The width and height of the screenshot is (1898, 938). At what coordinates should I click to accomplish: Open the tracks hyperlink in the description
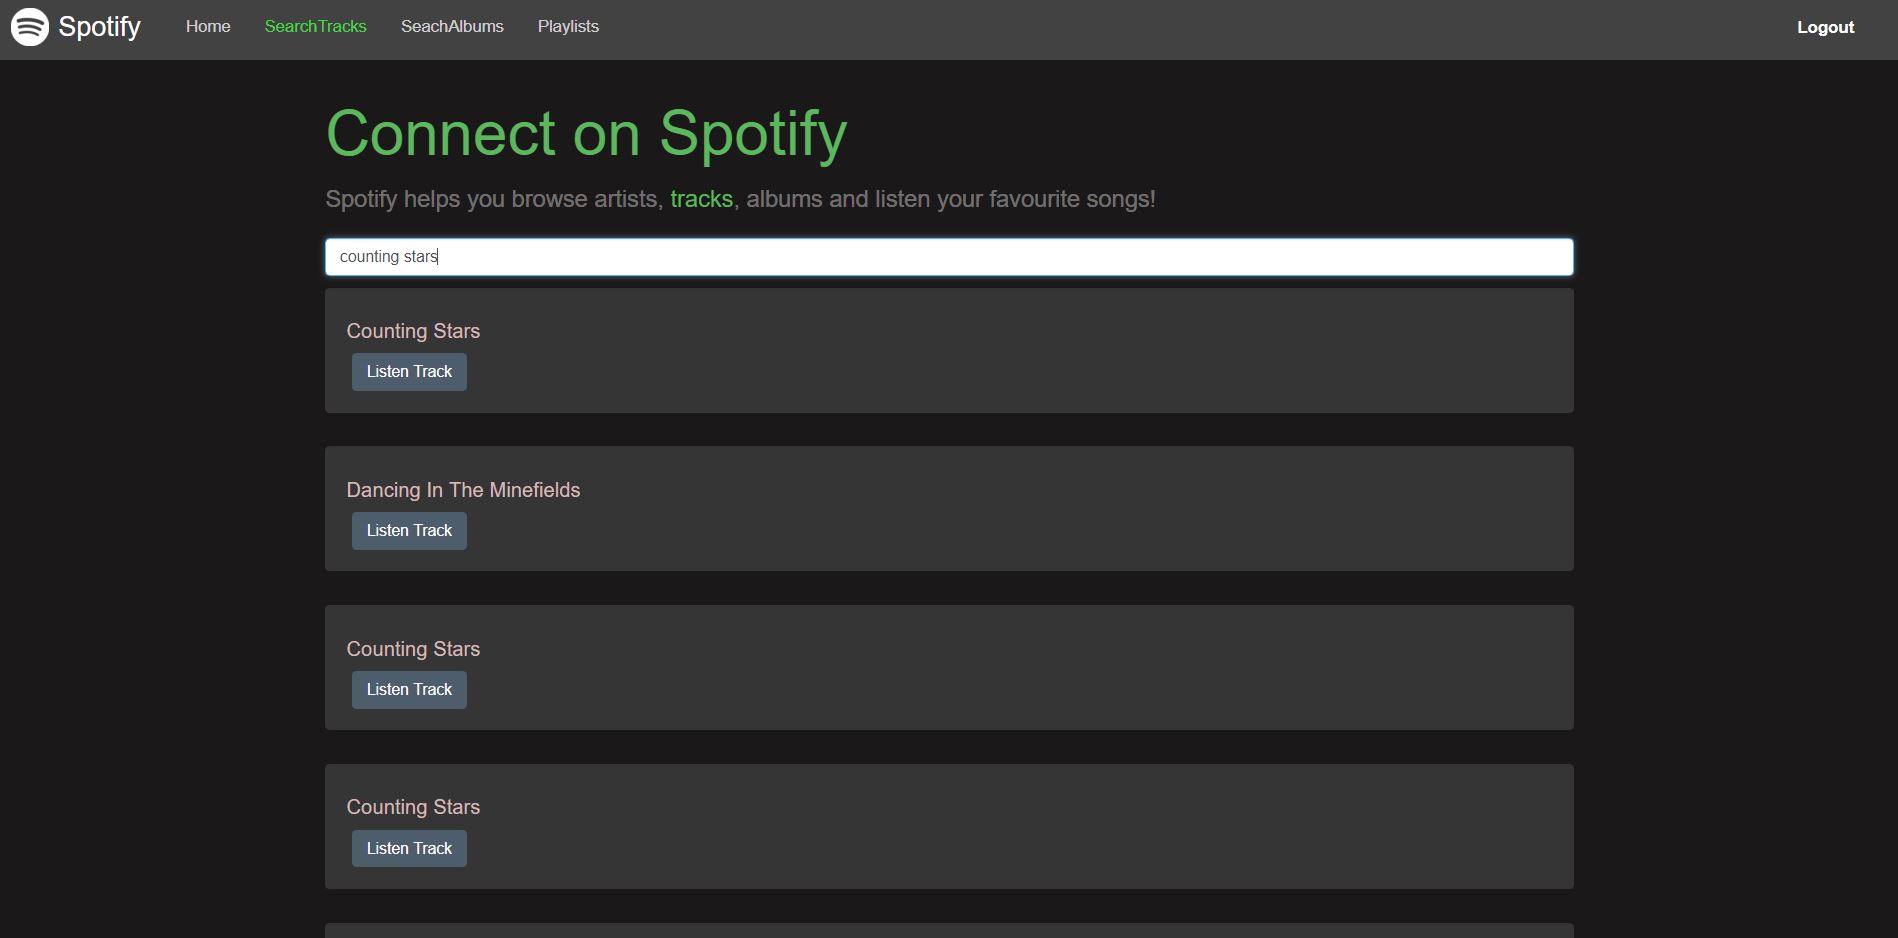[700, 199]
